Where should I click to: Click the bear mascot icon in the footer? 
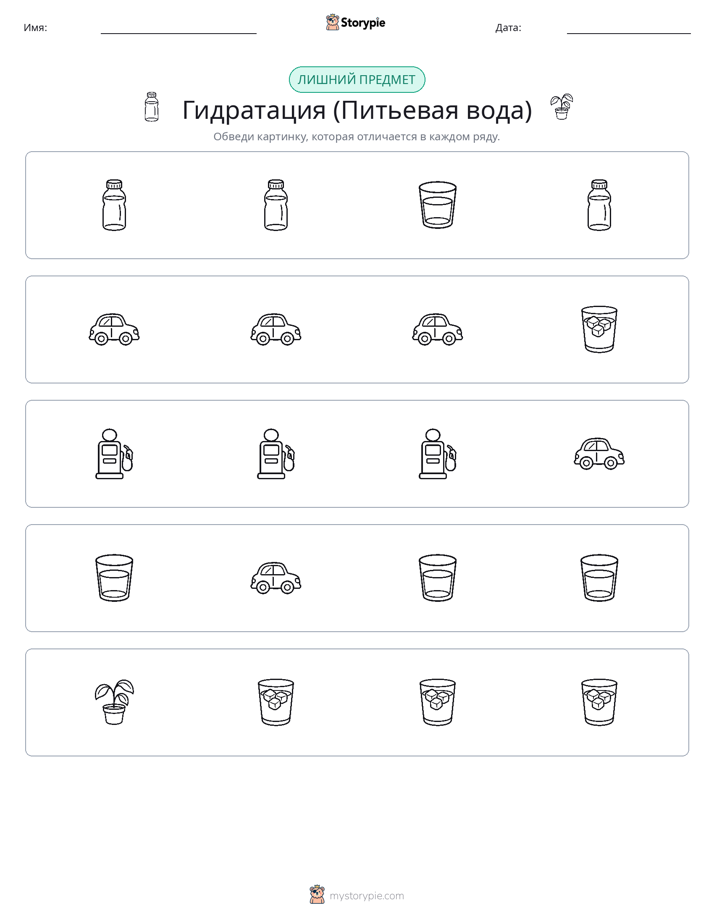(317, 895)
